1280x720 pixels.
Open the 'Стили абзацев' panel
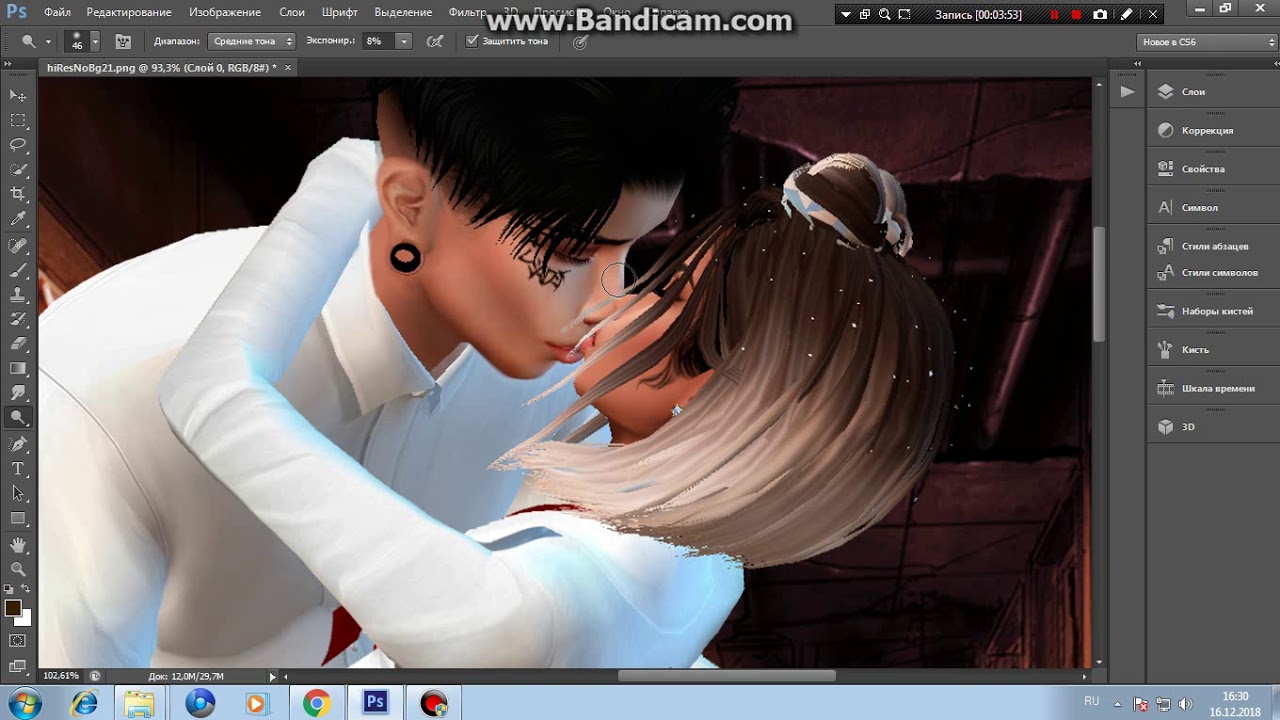click(x=1213, y=246)
